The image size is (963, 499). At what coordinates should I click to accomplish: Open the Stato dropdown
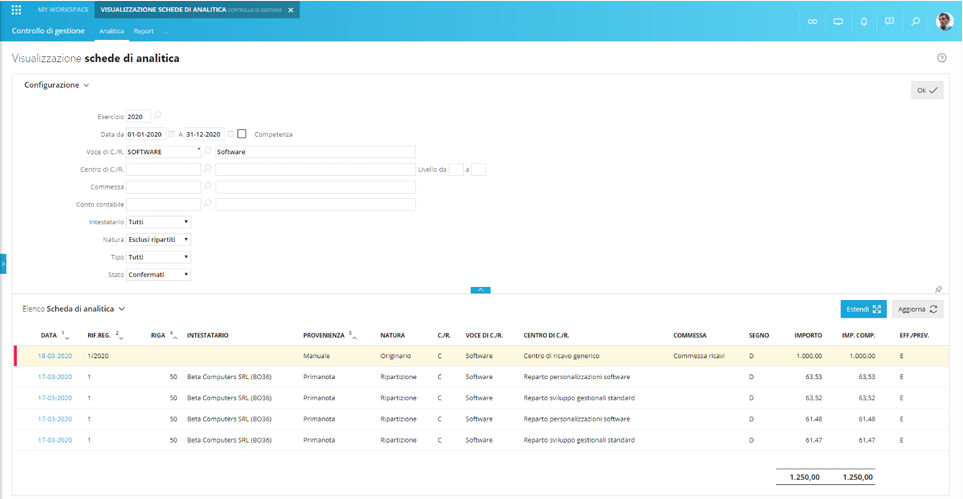(x=159, y=274)
